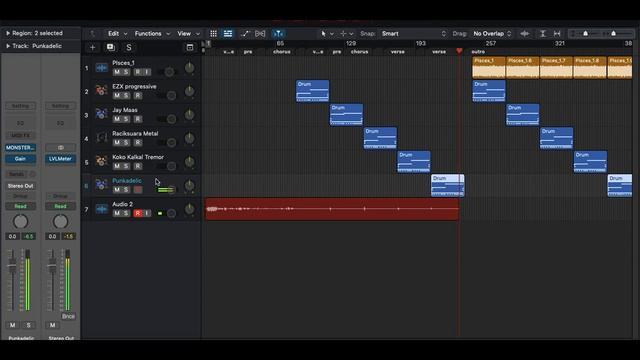
Task: Open the Snap Smart dropdown
Action: 413,33
